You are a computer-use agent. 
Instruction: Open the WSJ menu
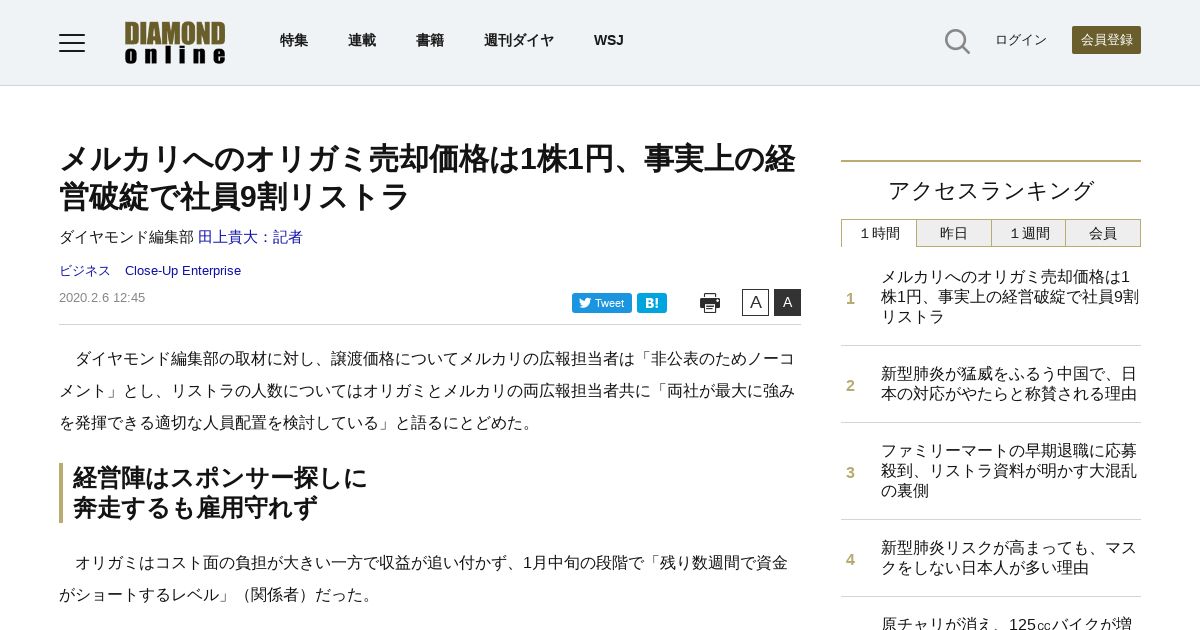(x=608, y=40)
